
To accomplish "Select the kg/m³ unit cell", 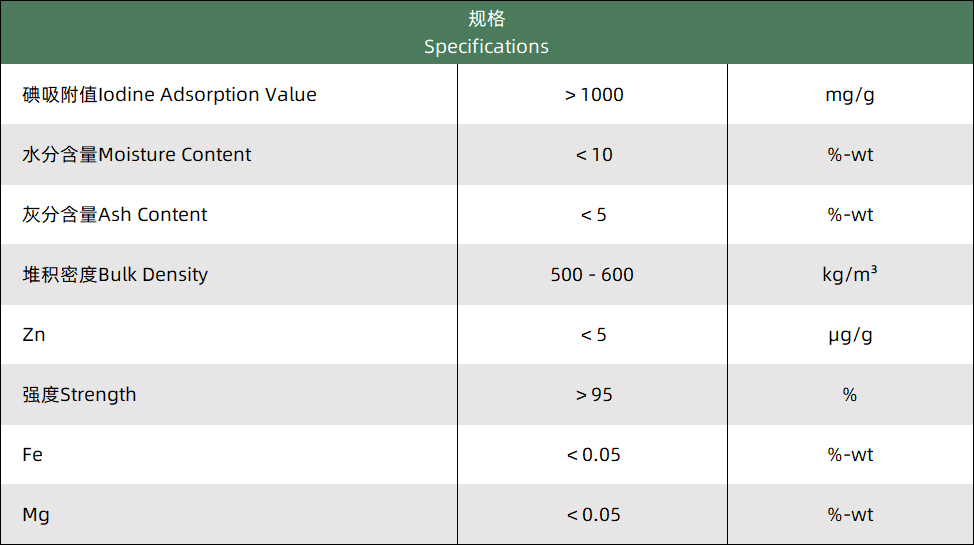I will click(x=850, y=275).
